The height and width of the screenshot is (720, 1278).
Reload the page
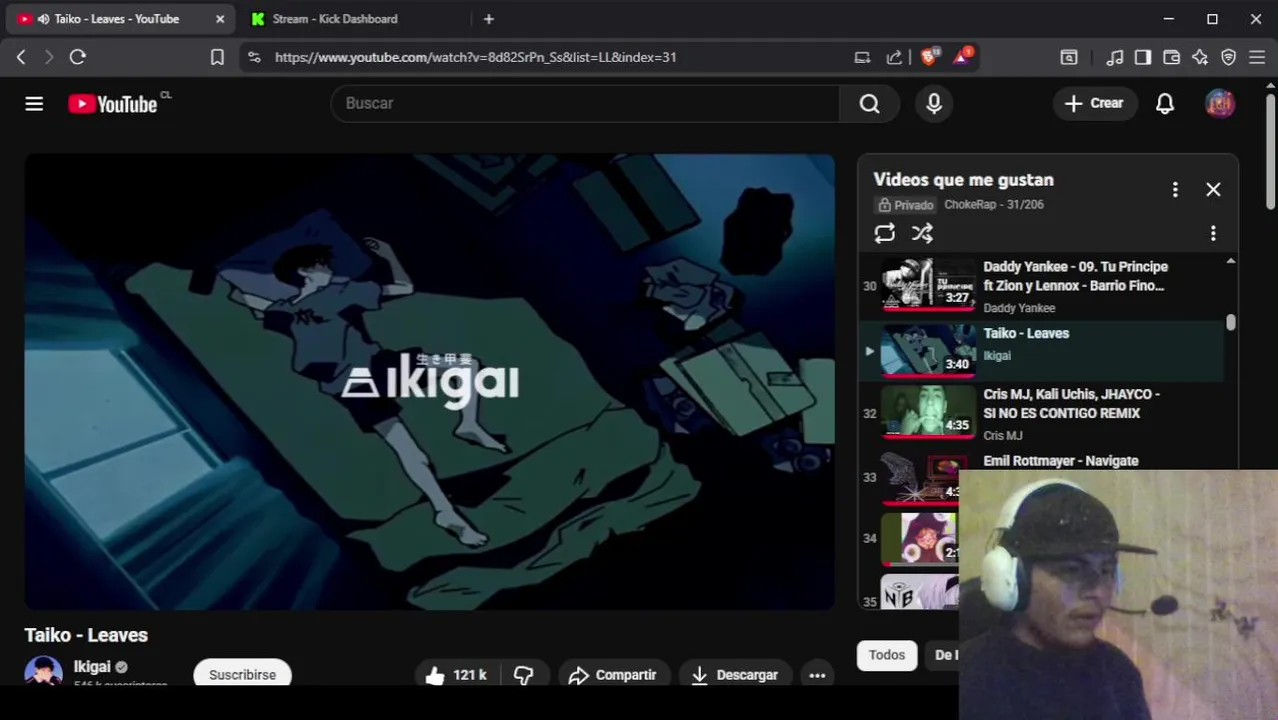77,57
